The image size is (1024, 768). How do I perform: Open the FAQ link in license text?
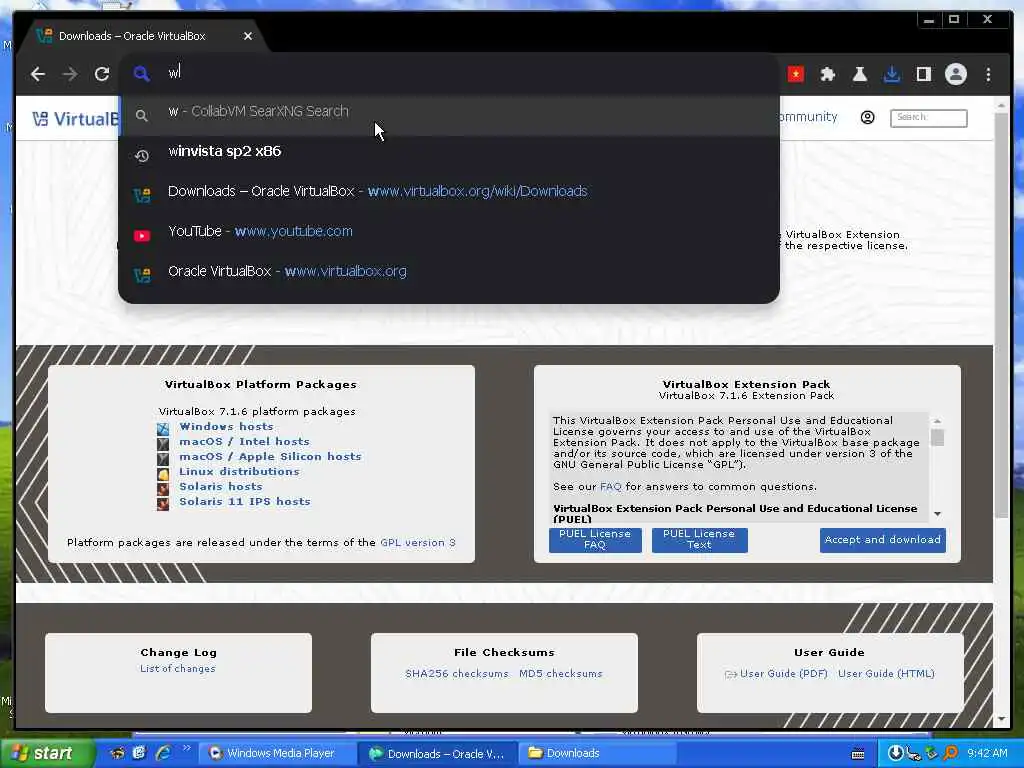611,487
